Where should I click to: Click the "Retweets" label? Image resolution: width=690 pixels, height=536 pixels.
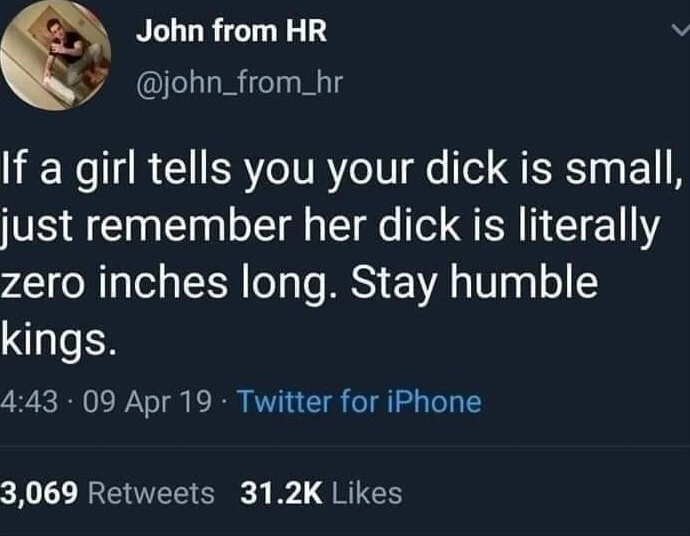point(151,493)
